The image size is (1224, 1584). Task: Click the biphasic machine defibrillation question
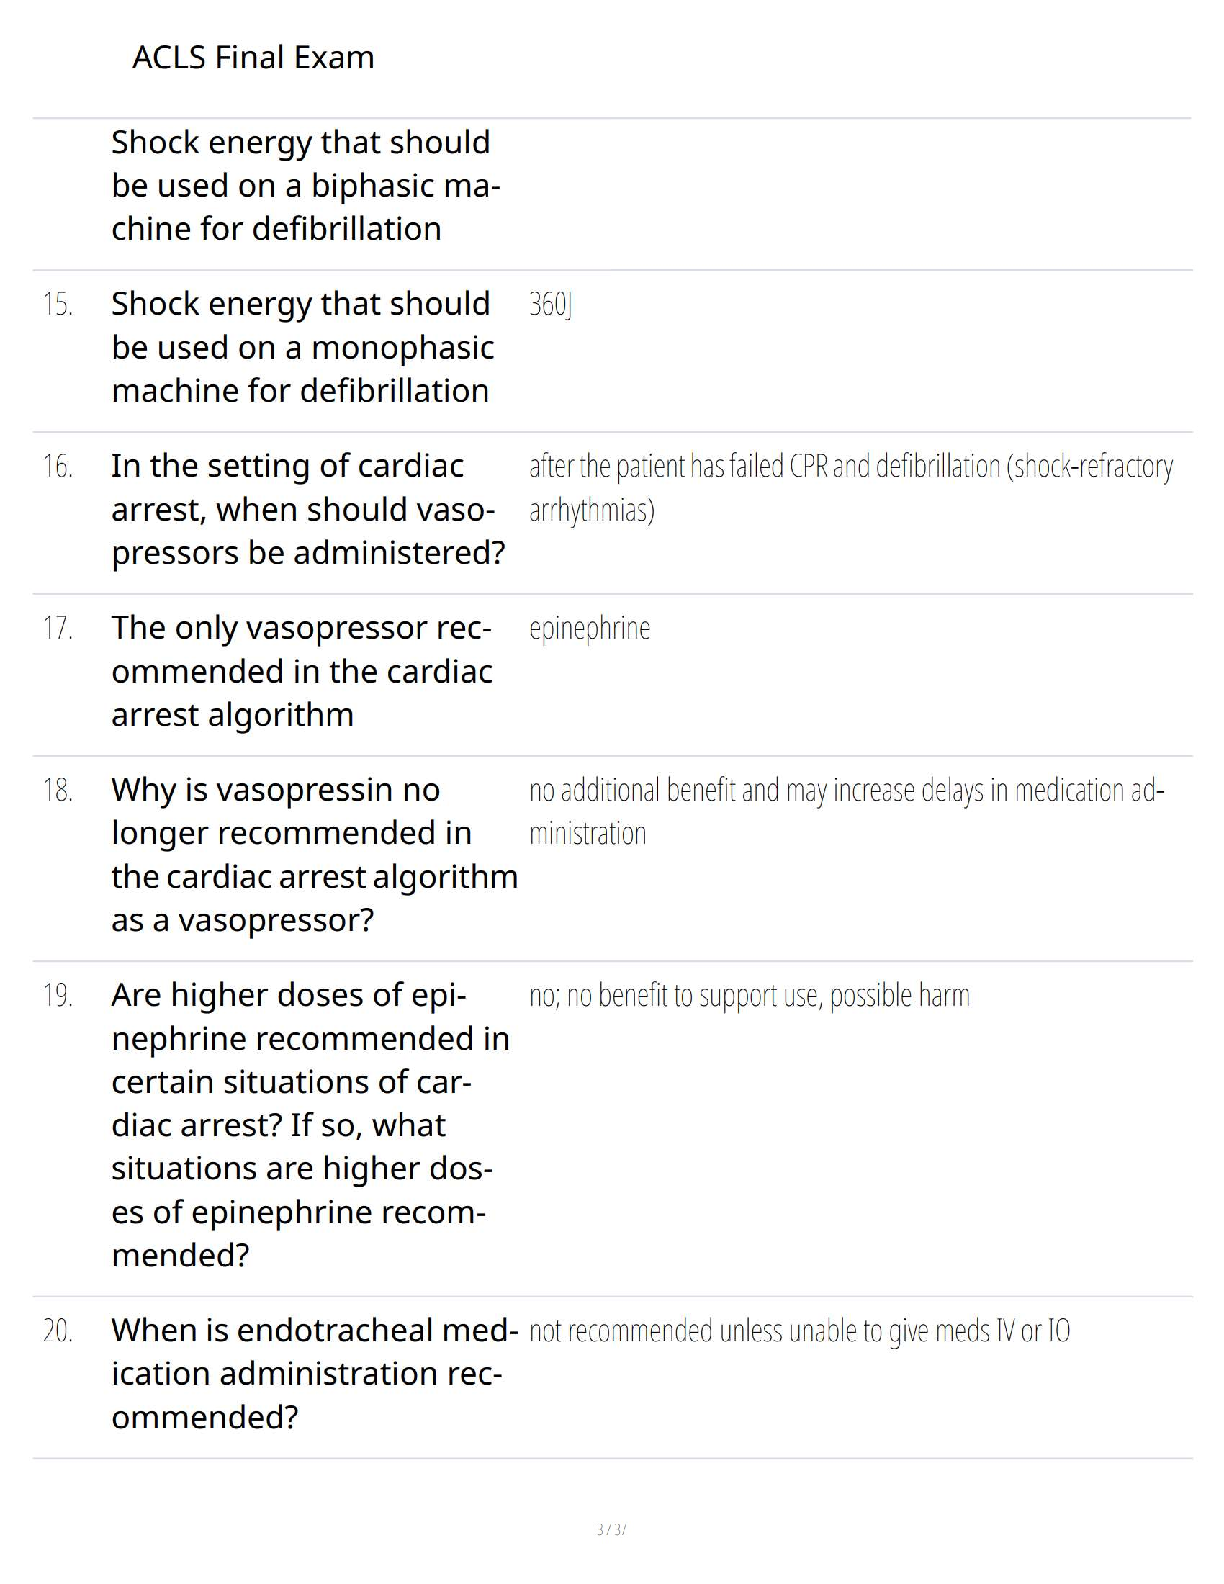304,186
